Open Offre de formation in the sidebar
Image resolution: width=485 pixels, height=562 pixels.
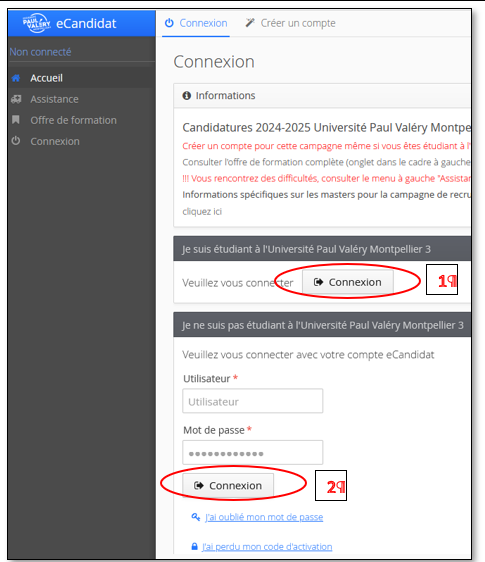click(x=82, y=120)
